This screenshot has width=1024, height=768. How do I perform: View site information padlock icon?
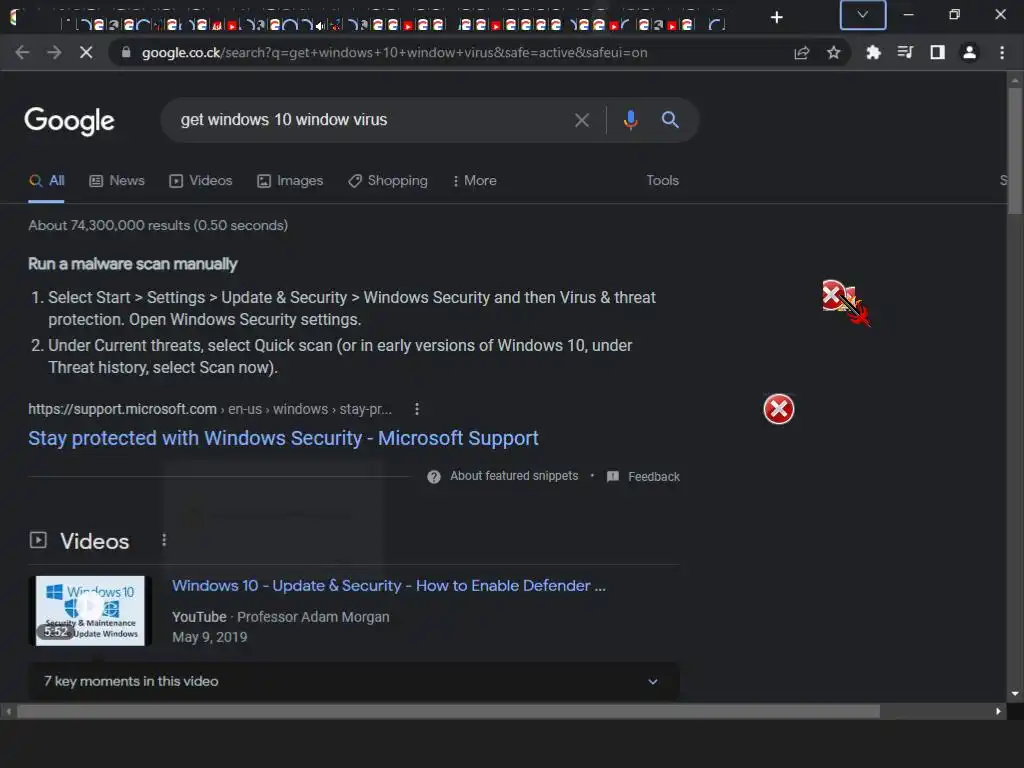click(x=126, y=52)
